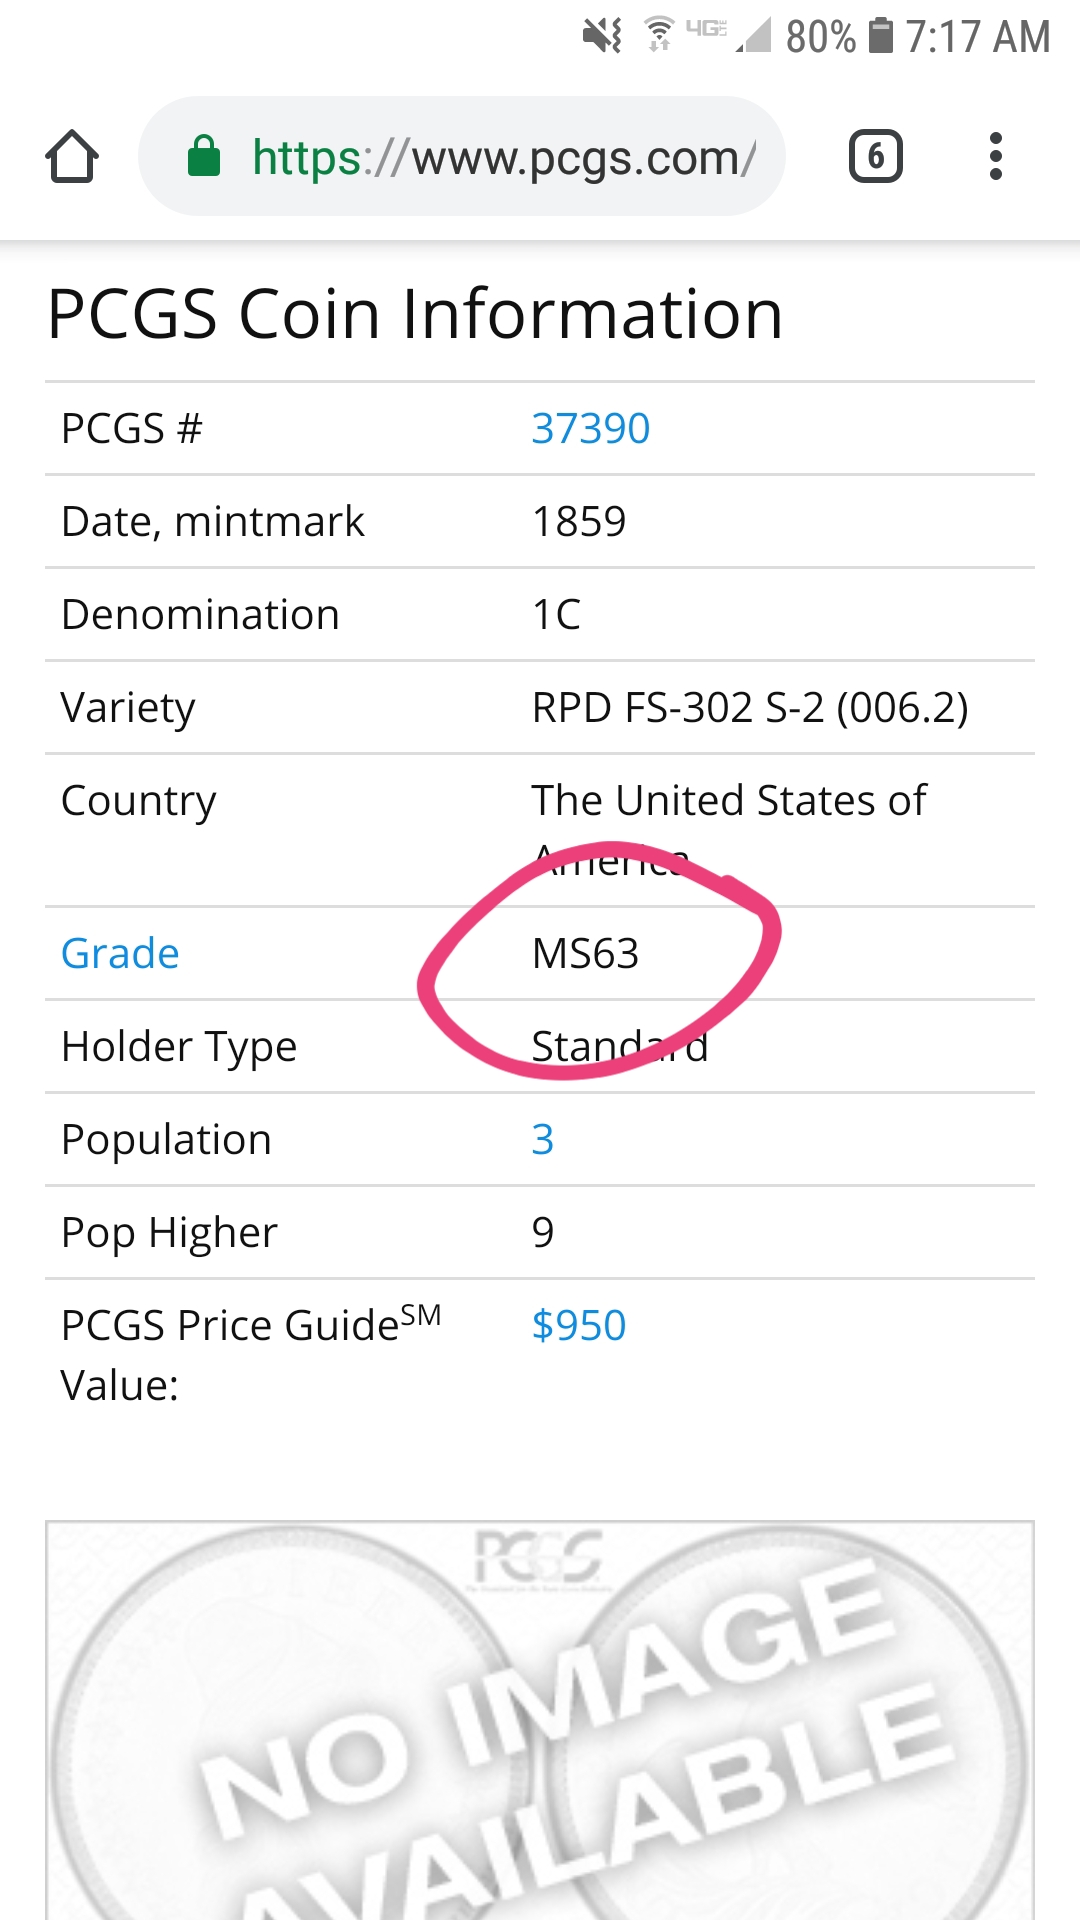Tap the Standard holder type value
Image resolution: width=1080 pixels, height=1920 pixels.
coord(620,1046)
